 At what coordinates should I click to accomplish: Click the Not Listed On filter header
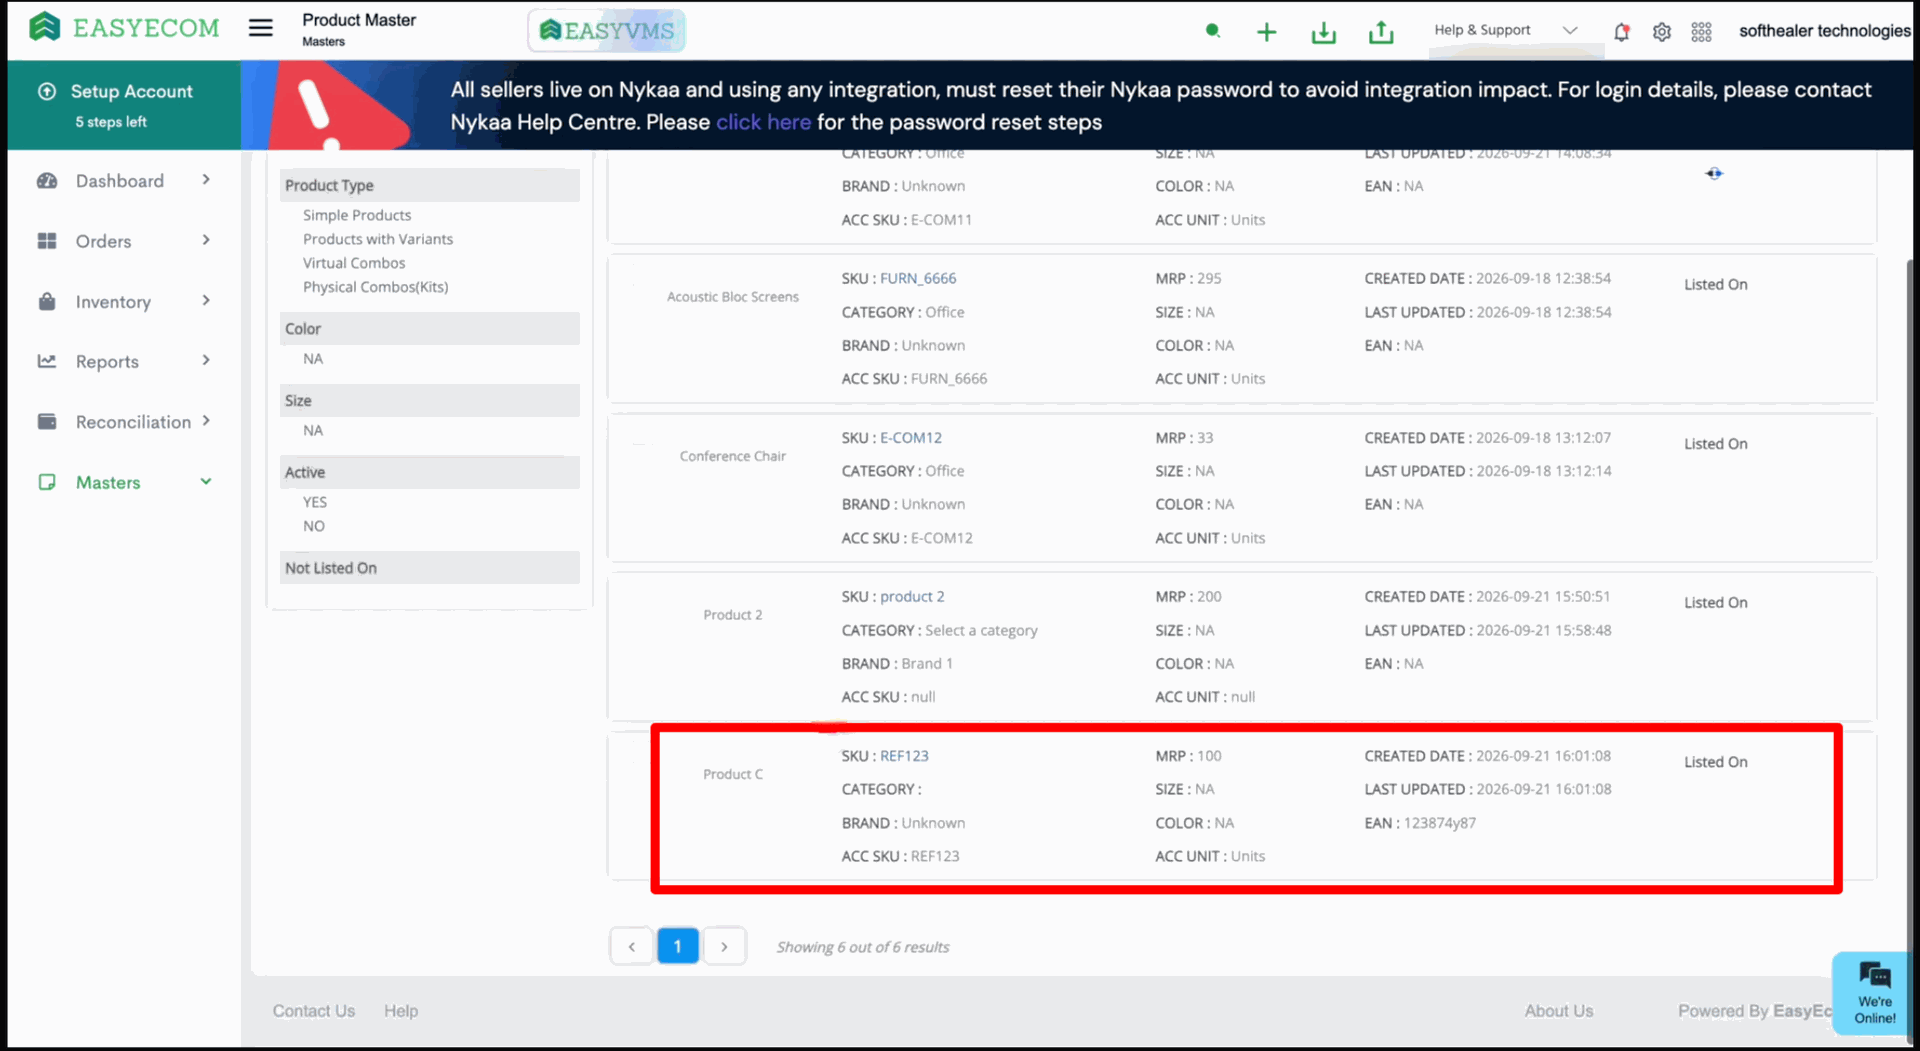click(430, 568)
